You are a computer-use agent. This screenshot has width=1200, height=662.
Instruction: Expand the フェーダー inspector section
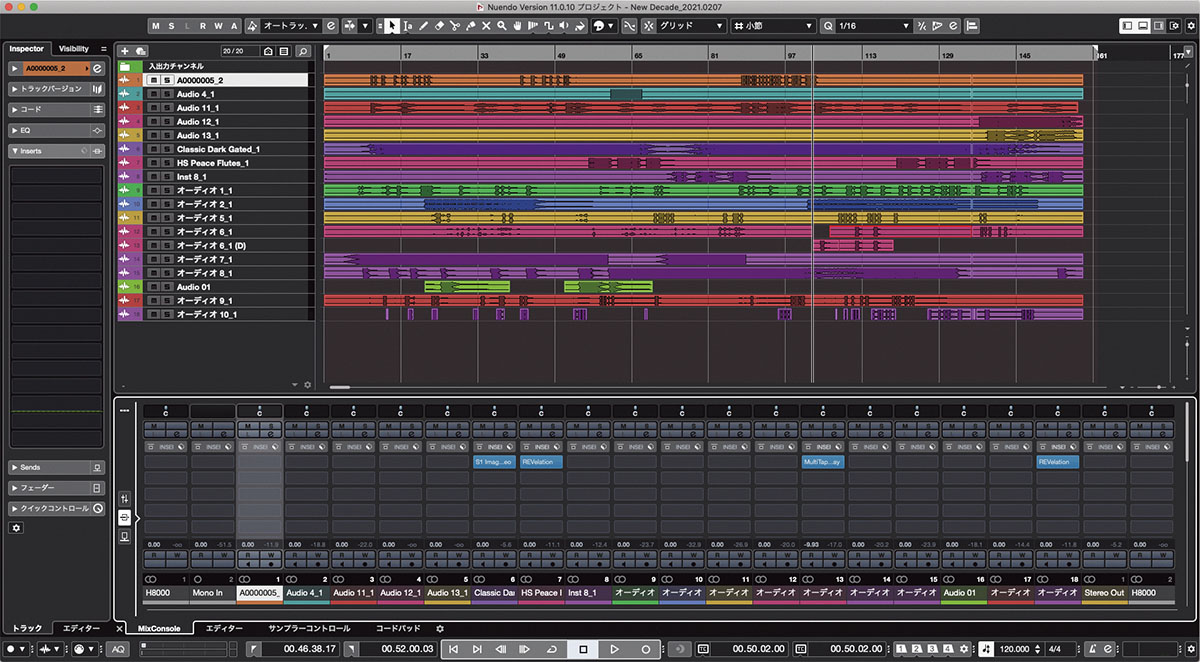click(x=57, y=488)
